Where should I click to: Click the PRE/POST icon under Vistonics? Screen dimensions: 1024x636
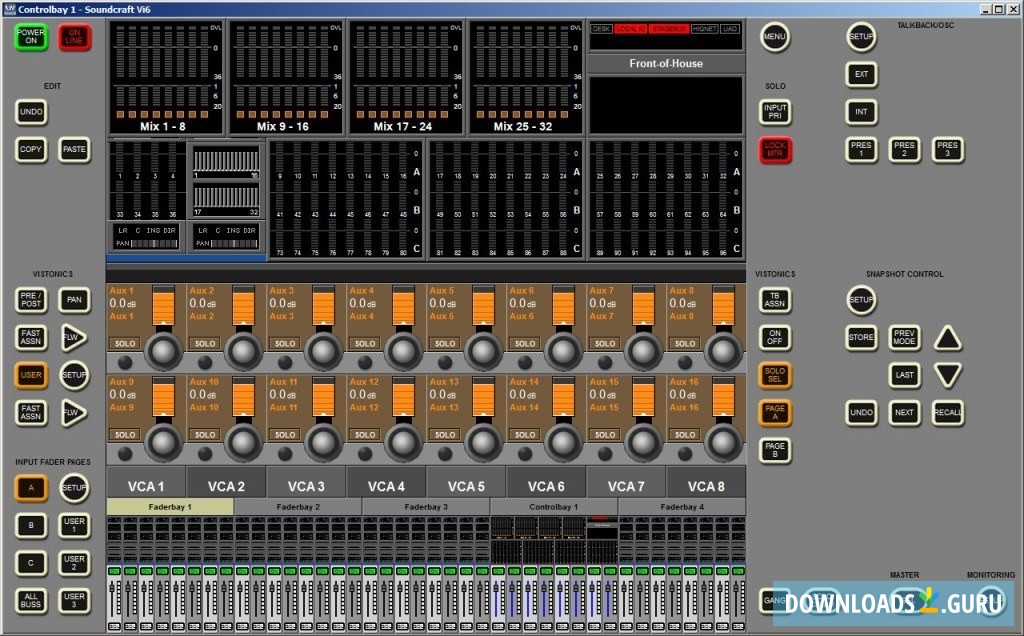click(x=30, y=300)
